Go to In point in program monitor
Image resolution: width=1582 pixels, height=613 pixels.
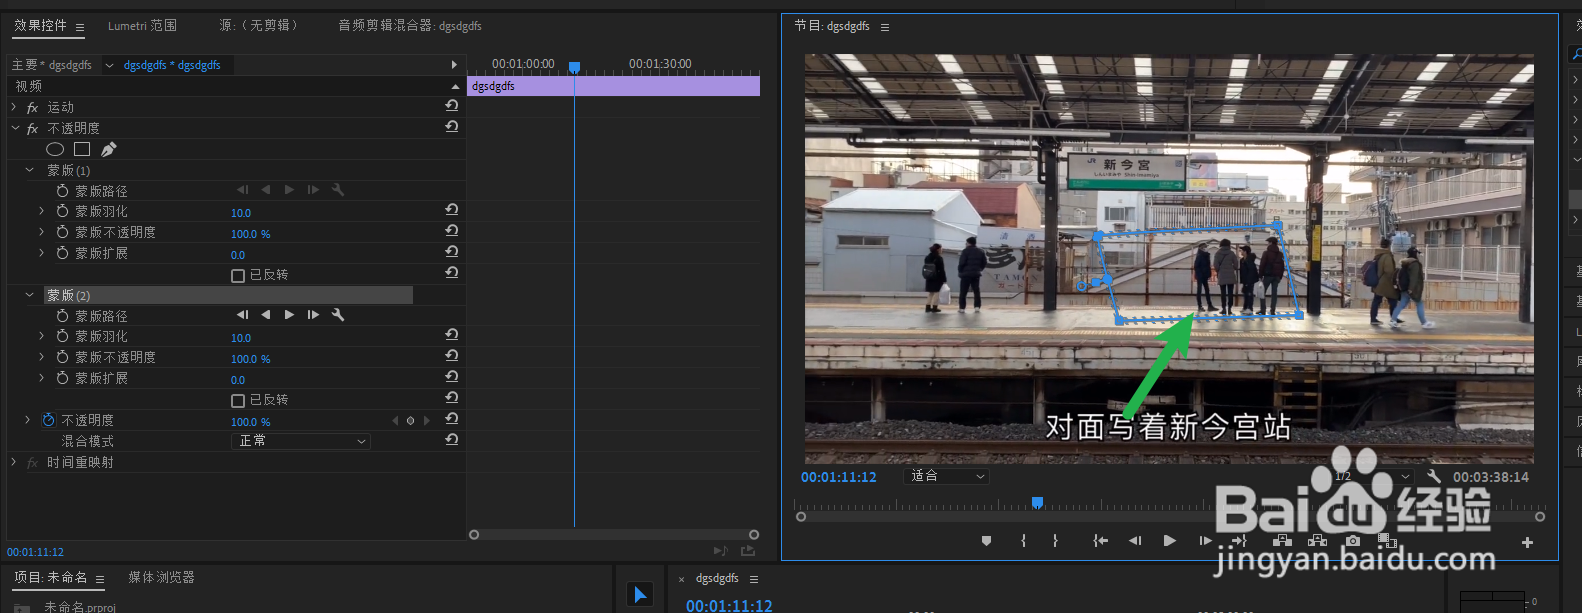coord(1101,541)
